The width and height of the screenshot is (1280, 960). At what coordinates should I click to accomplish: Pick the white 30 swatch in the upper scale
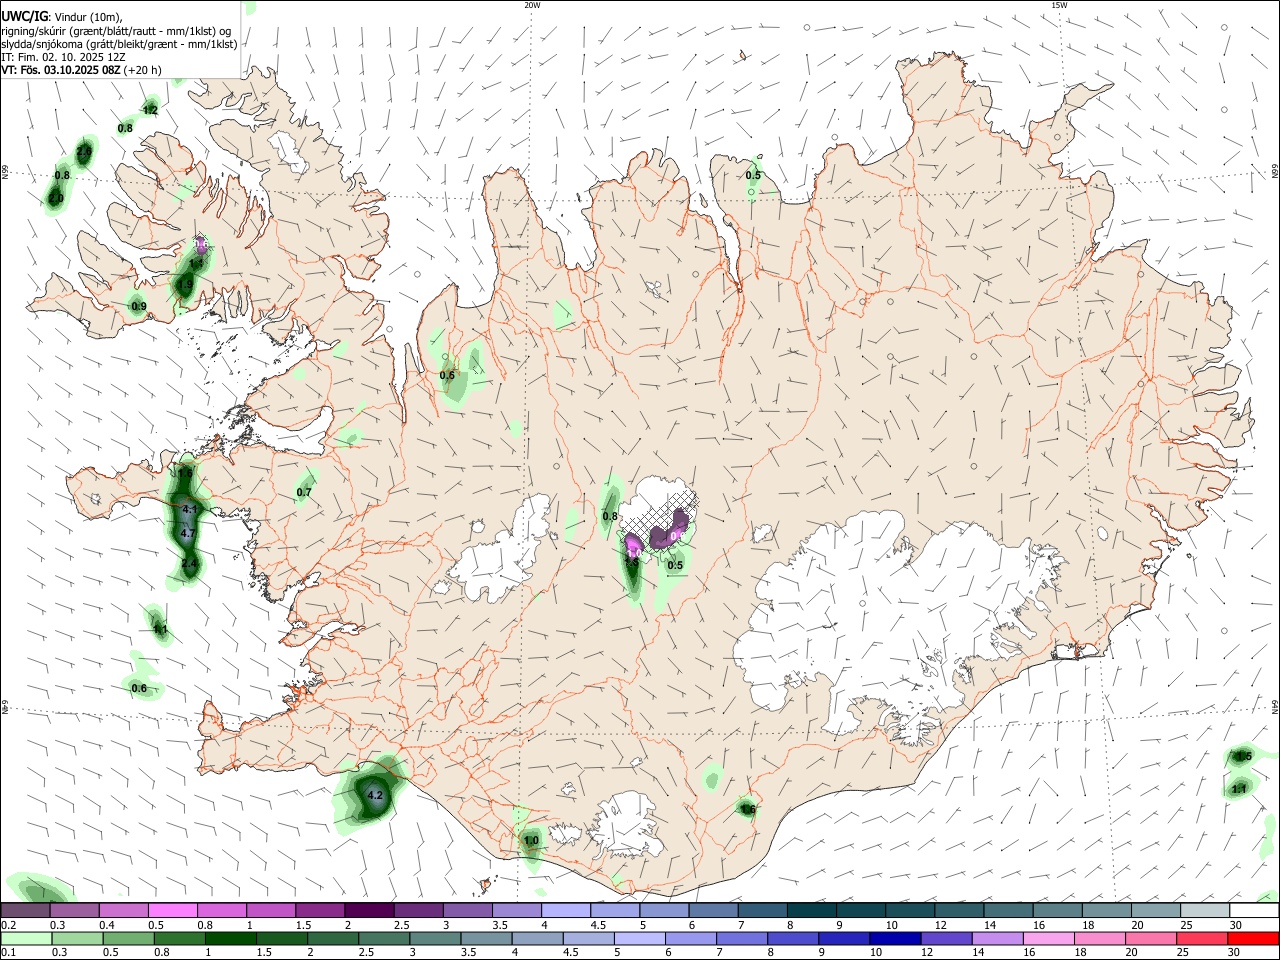(x=1253, y=911)
